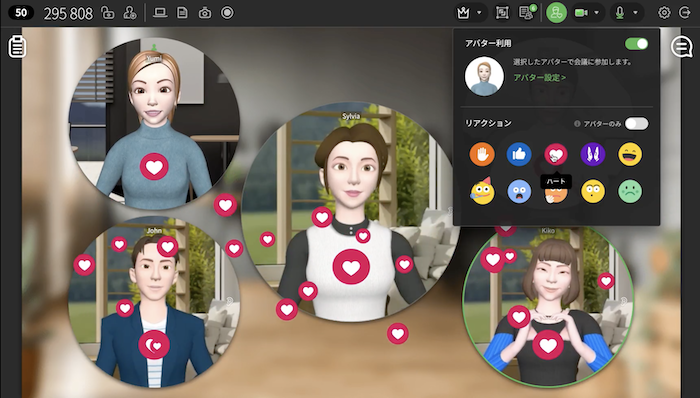Toggle the green video camera icon
This screenshot has width=700, height=398.
[x=581, y=13]
